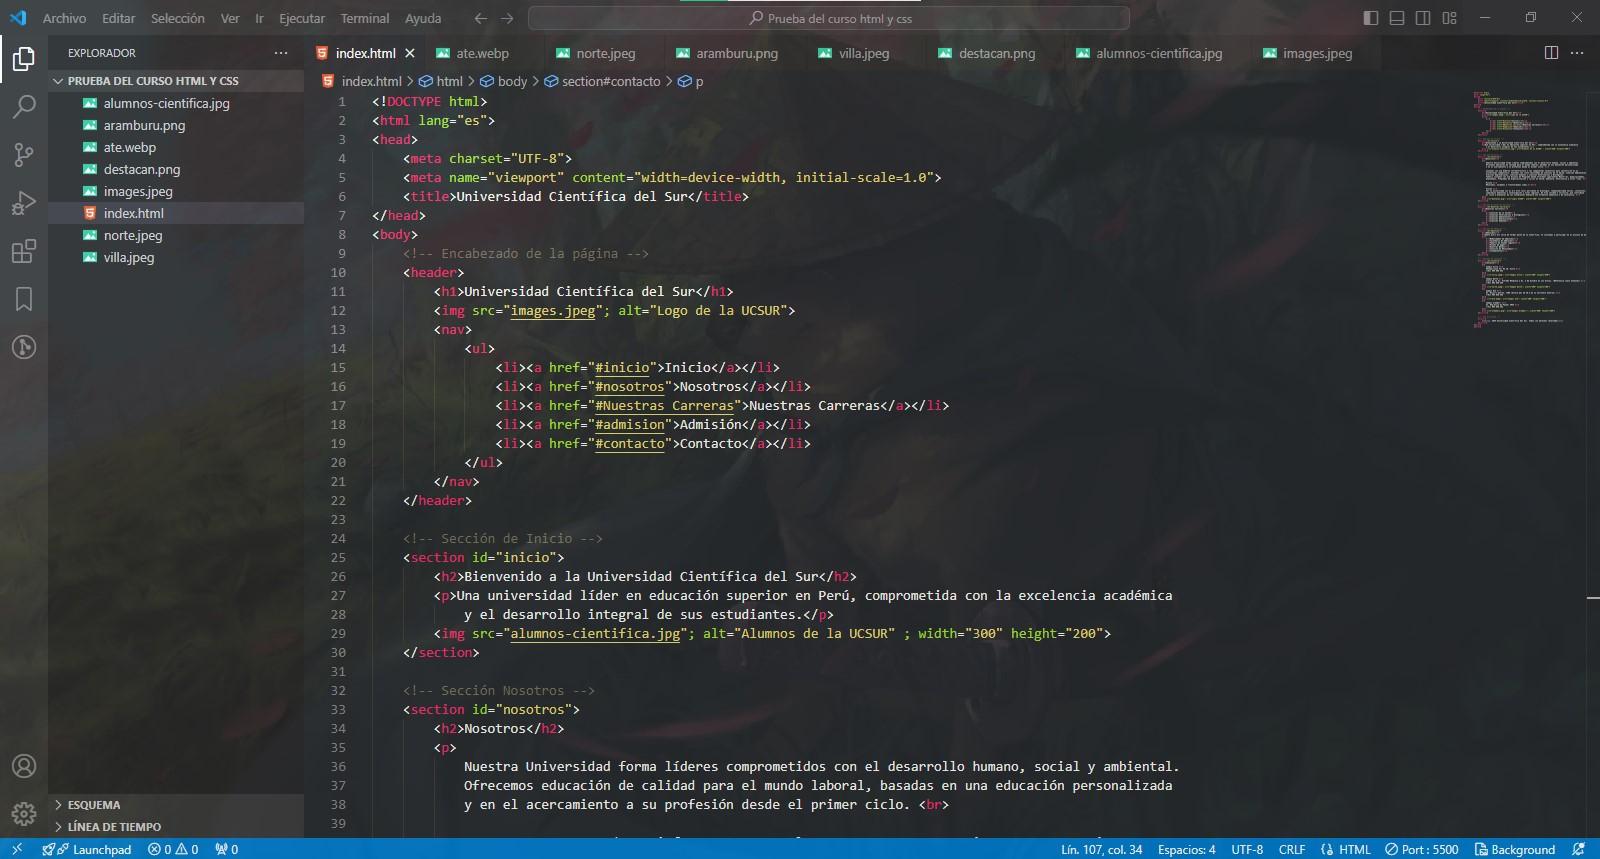This screenshot has width=1600, height=859.
Task: Open the Editar menu
Action: coord(118,18)
